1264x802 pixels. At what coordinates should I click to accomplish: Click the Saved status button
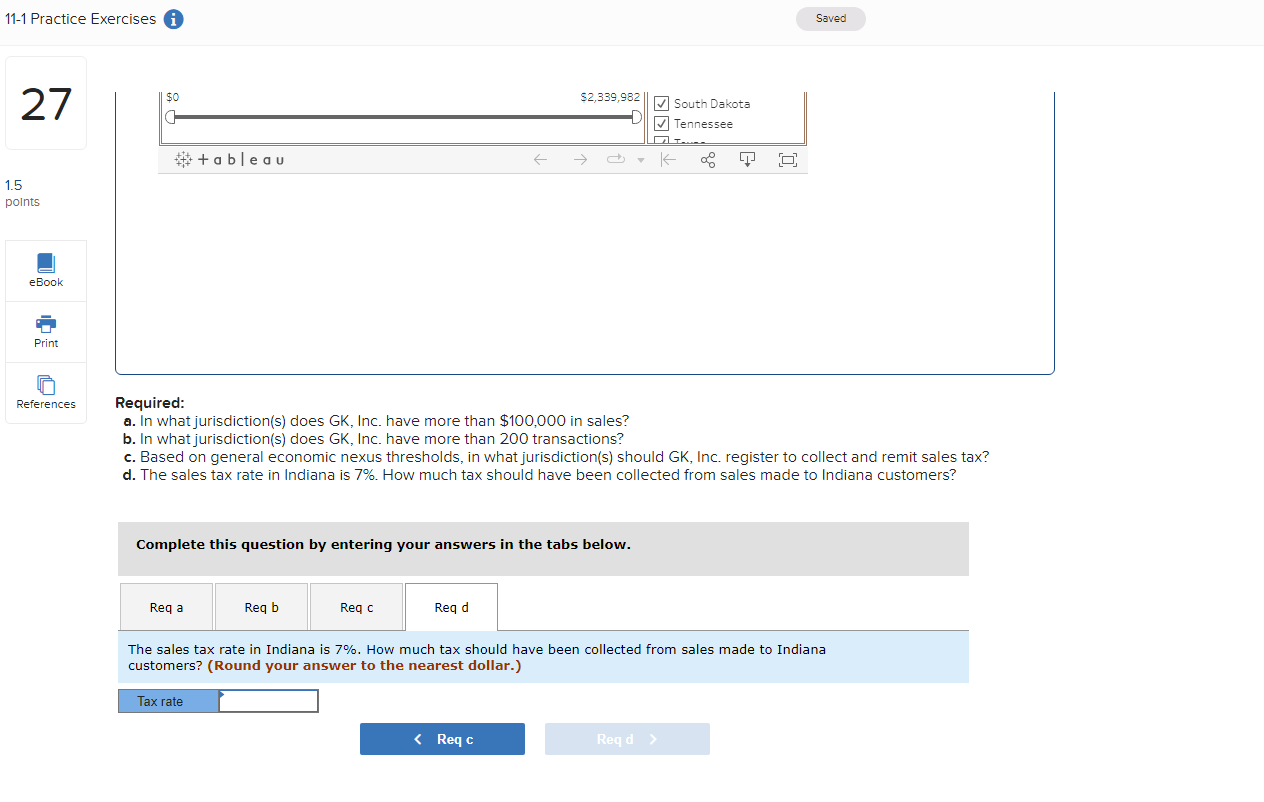(830, 19)
